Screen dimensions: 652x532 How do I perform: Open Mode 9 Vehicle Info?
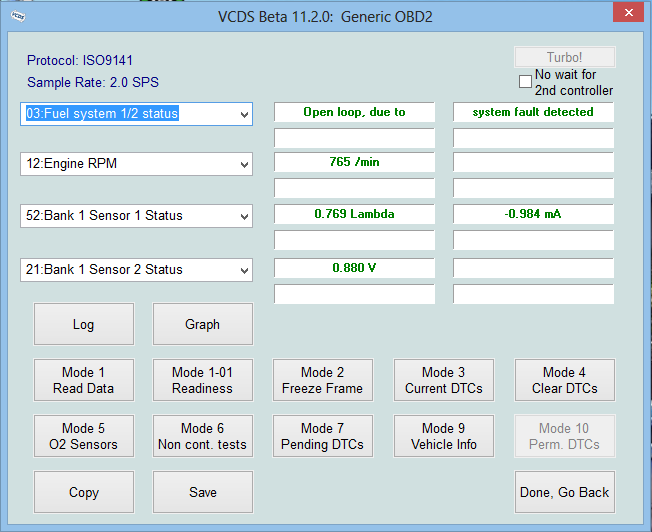pos(444,436)
